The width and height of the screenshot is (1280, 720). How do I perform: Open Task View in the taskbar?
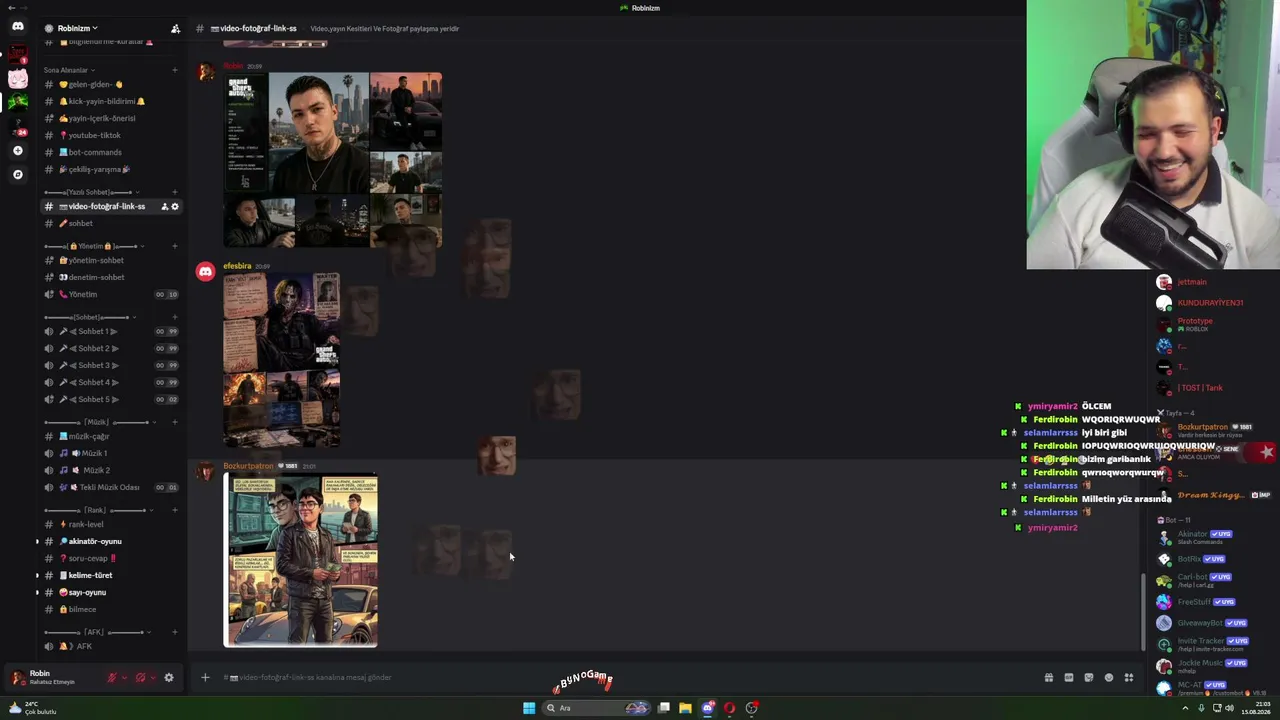pos(663,708)
